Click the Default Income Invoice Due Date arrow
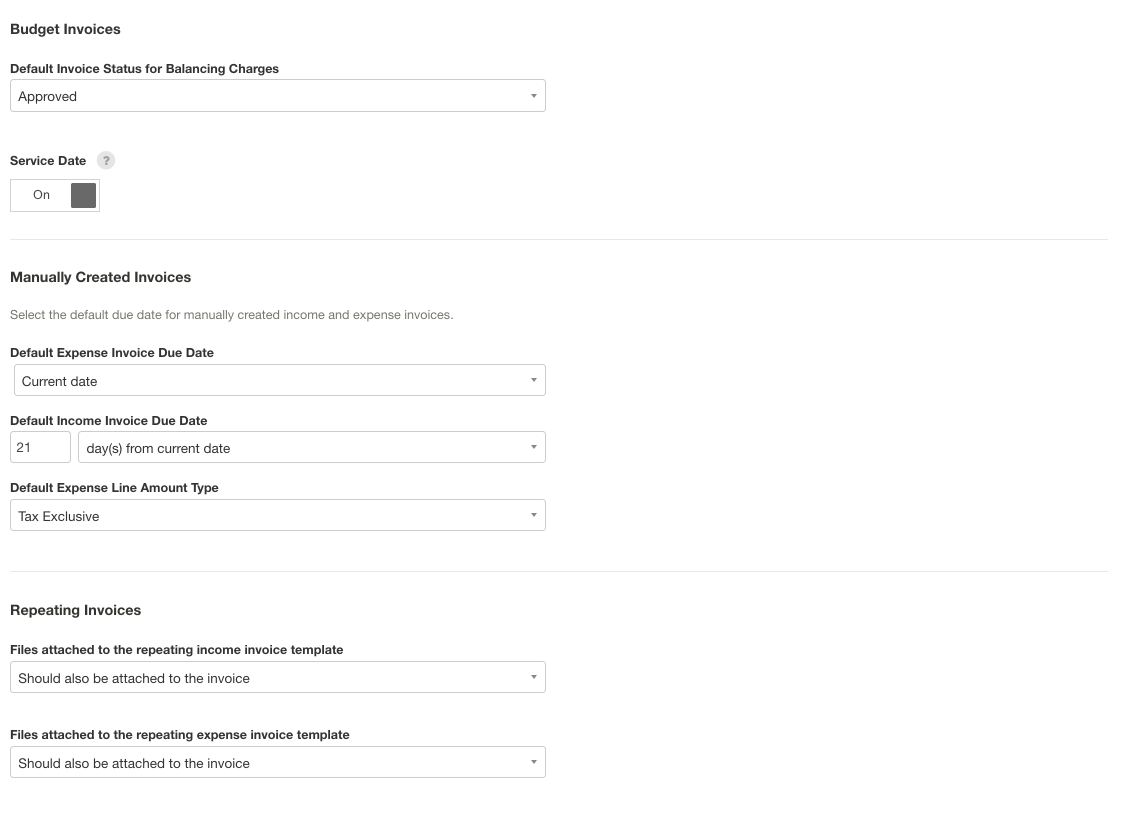Image resolution: width=1124 pixels, height=814 pixels. 533,447
